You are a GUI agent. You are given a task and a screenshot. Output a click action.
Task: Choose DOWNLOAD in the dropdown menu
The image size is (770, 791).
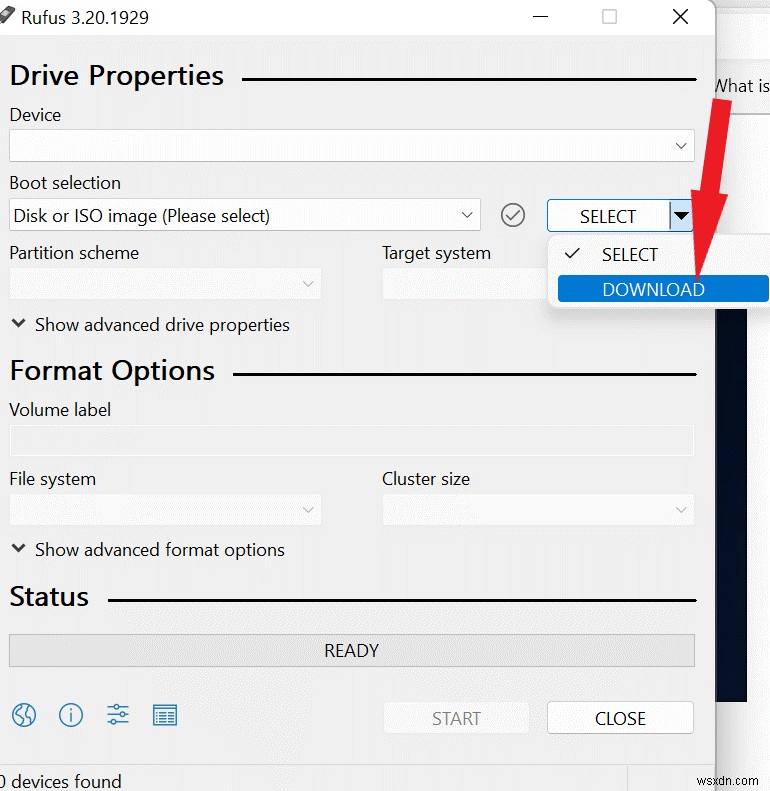point(663,289)
